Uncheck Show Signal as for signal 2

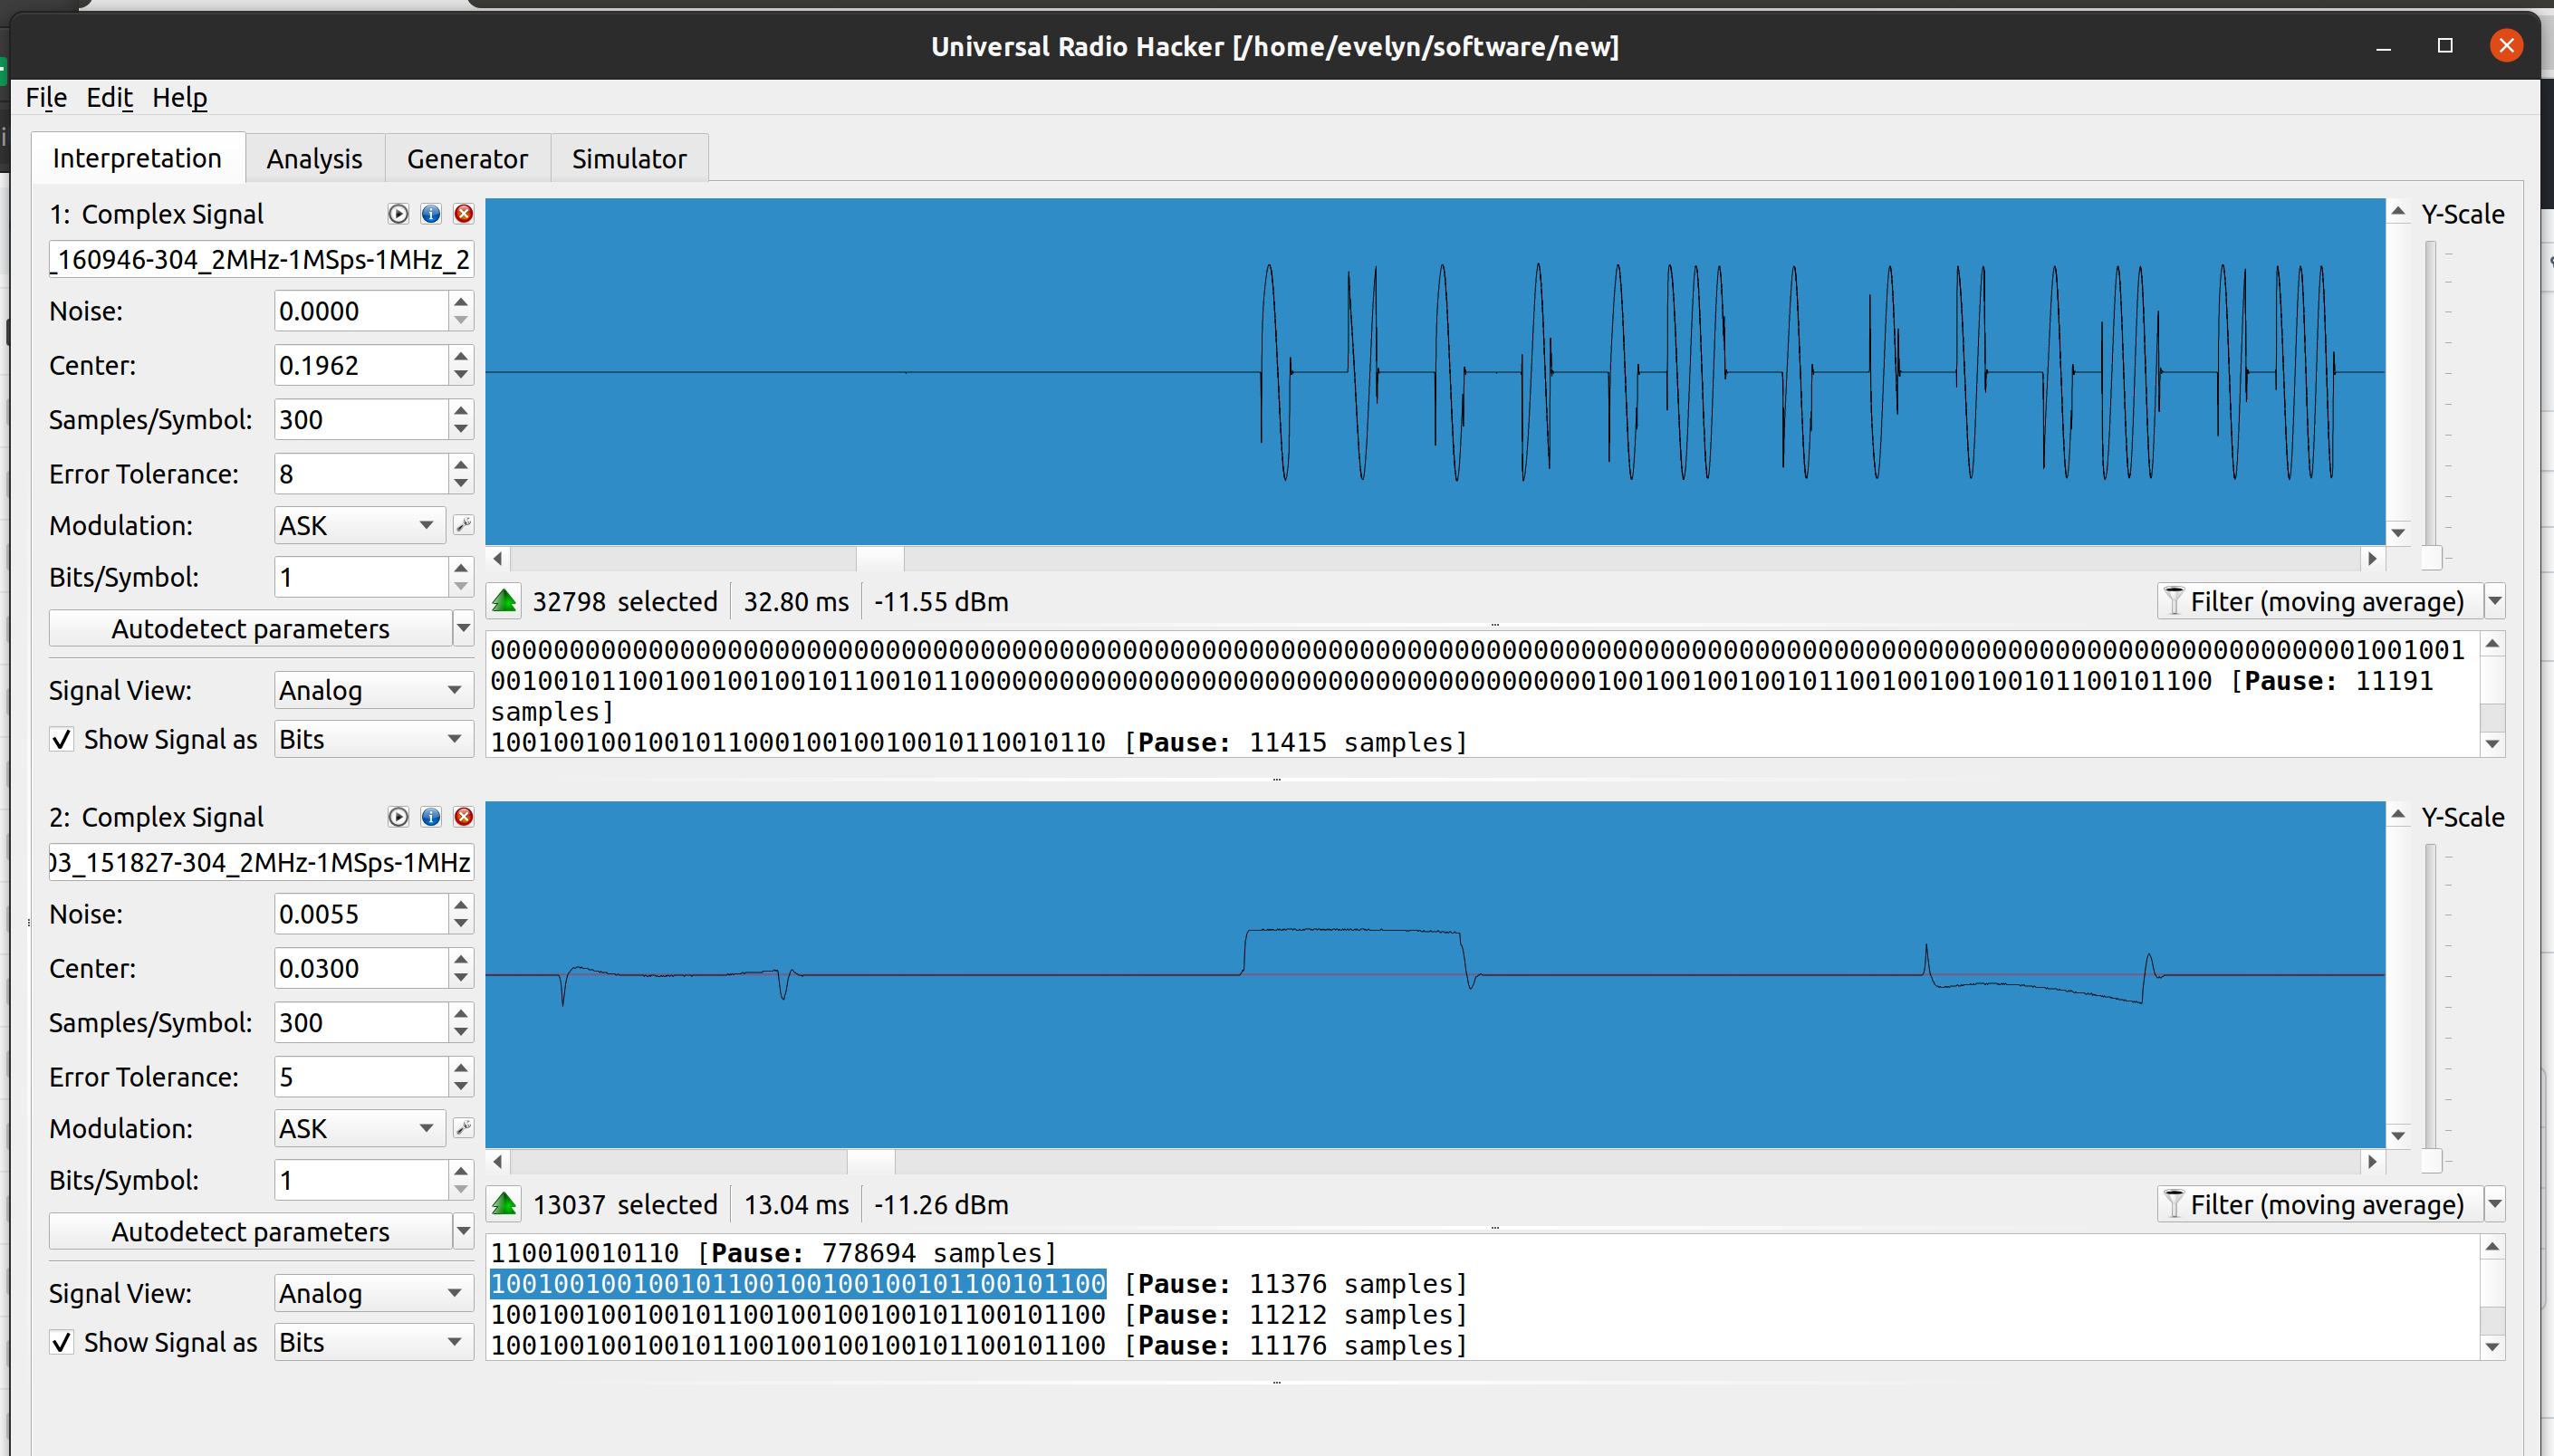coord(62,1342)
